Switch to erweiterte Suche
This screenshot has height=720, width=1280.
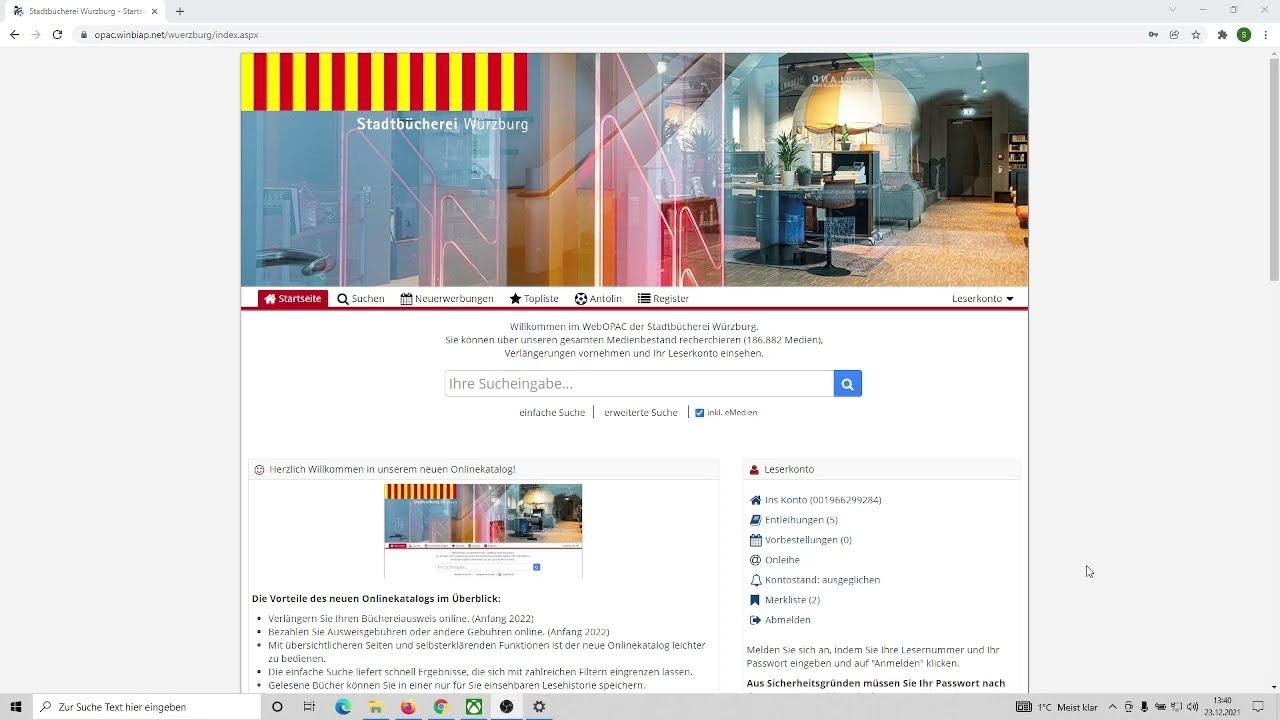(x=641, y=412)
